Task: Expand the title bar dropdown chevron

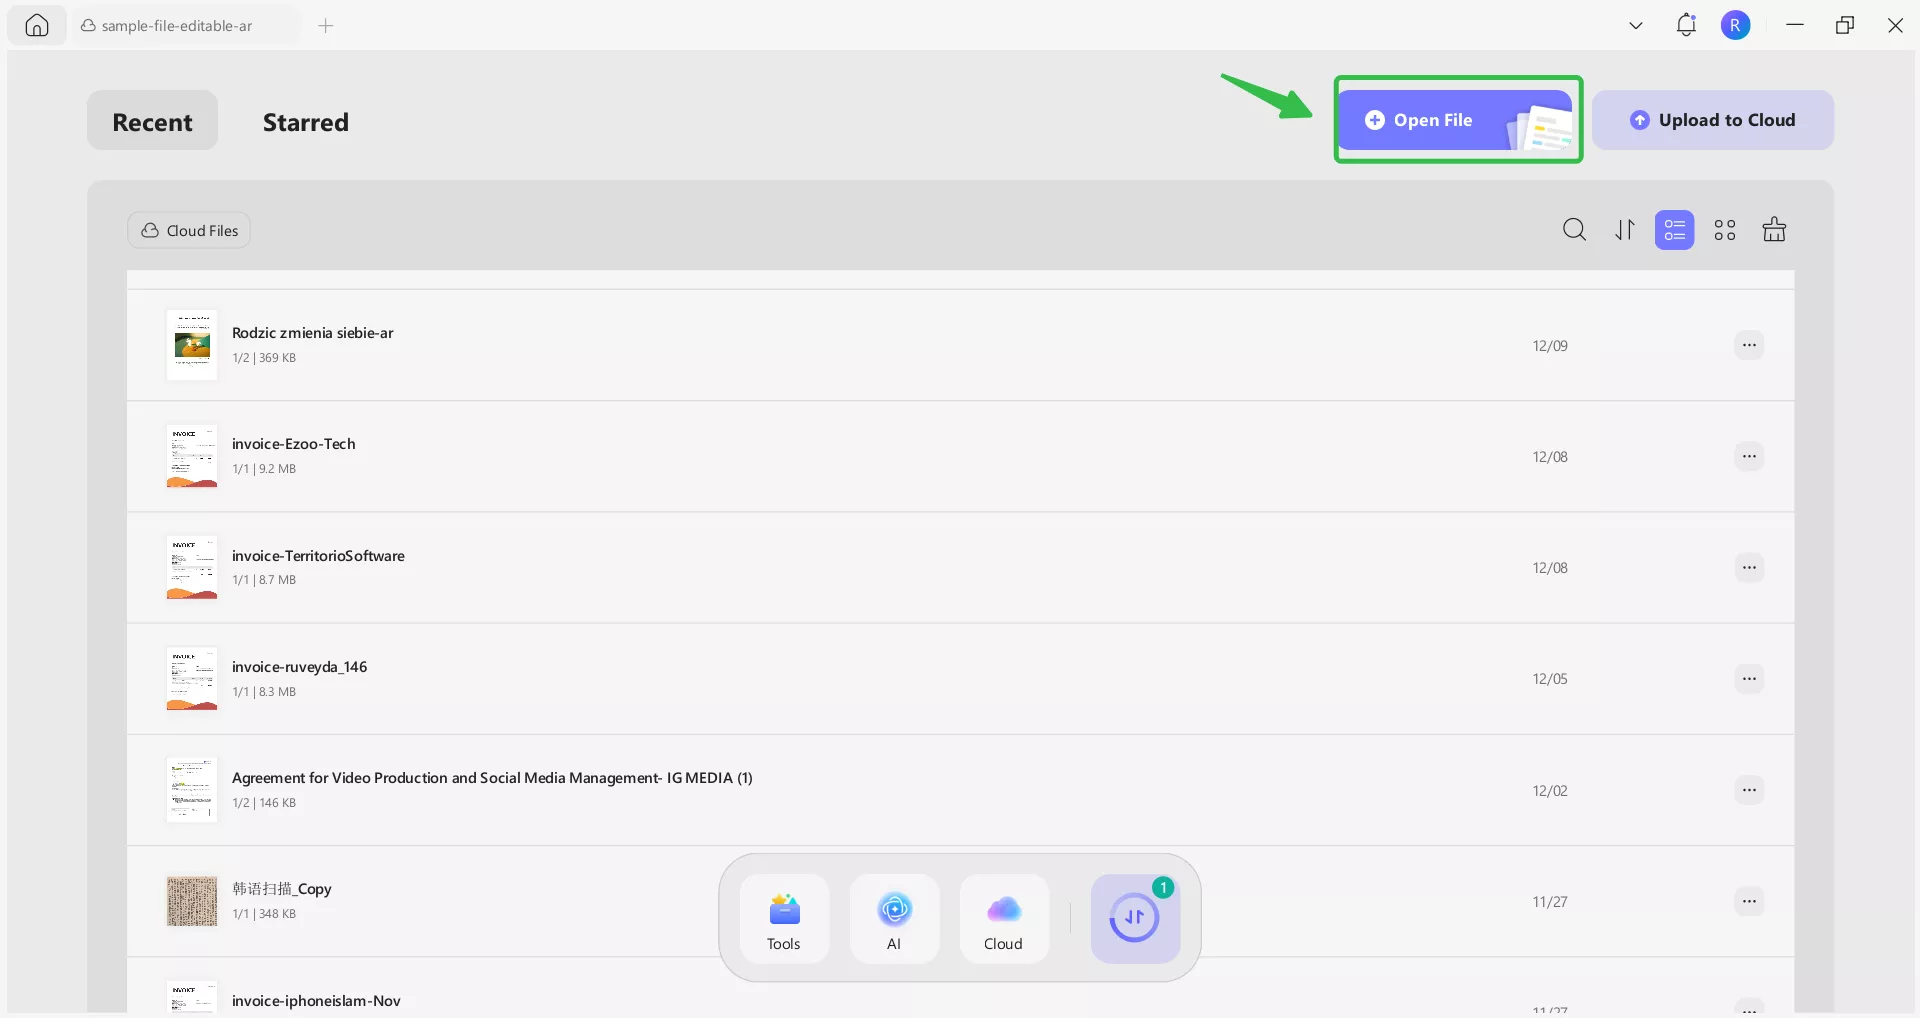Action: coord(1636,26)
